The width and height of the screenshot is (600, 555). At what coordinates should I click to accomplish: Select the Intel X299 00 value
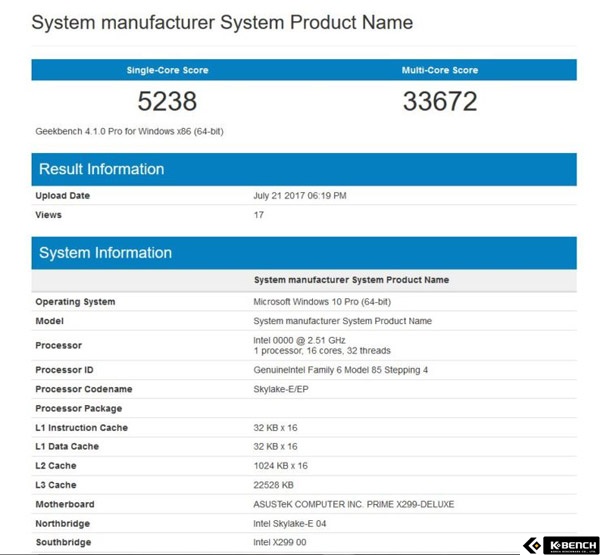pyautogui.click(x=280, y=542)
